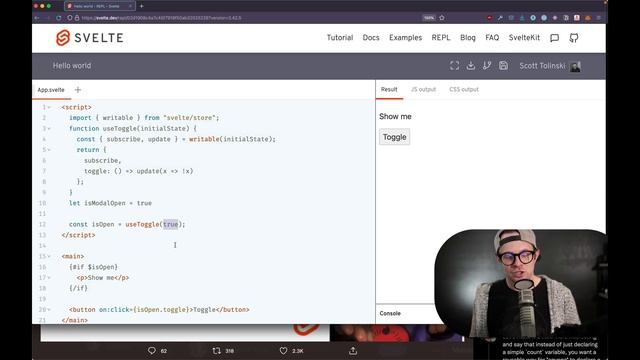This screenshot has width=640, height=360.
Task: Click the highlighted 'true' in useToggle call
Action: click(x=171, y=224)
